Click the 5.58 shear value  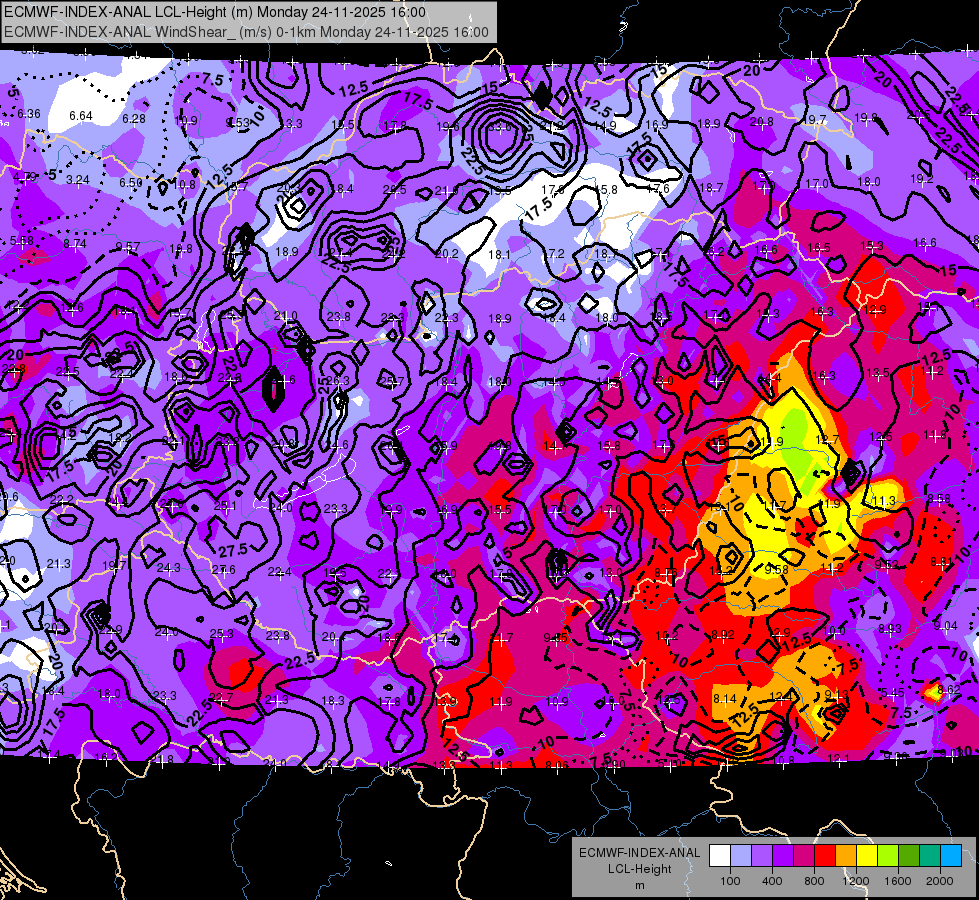[22, 240]
